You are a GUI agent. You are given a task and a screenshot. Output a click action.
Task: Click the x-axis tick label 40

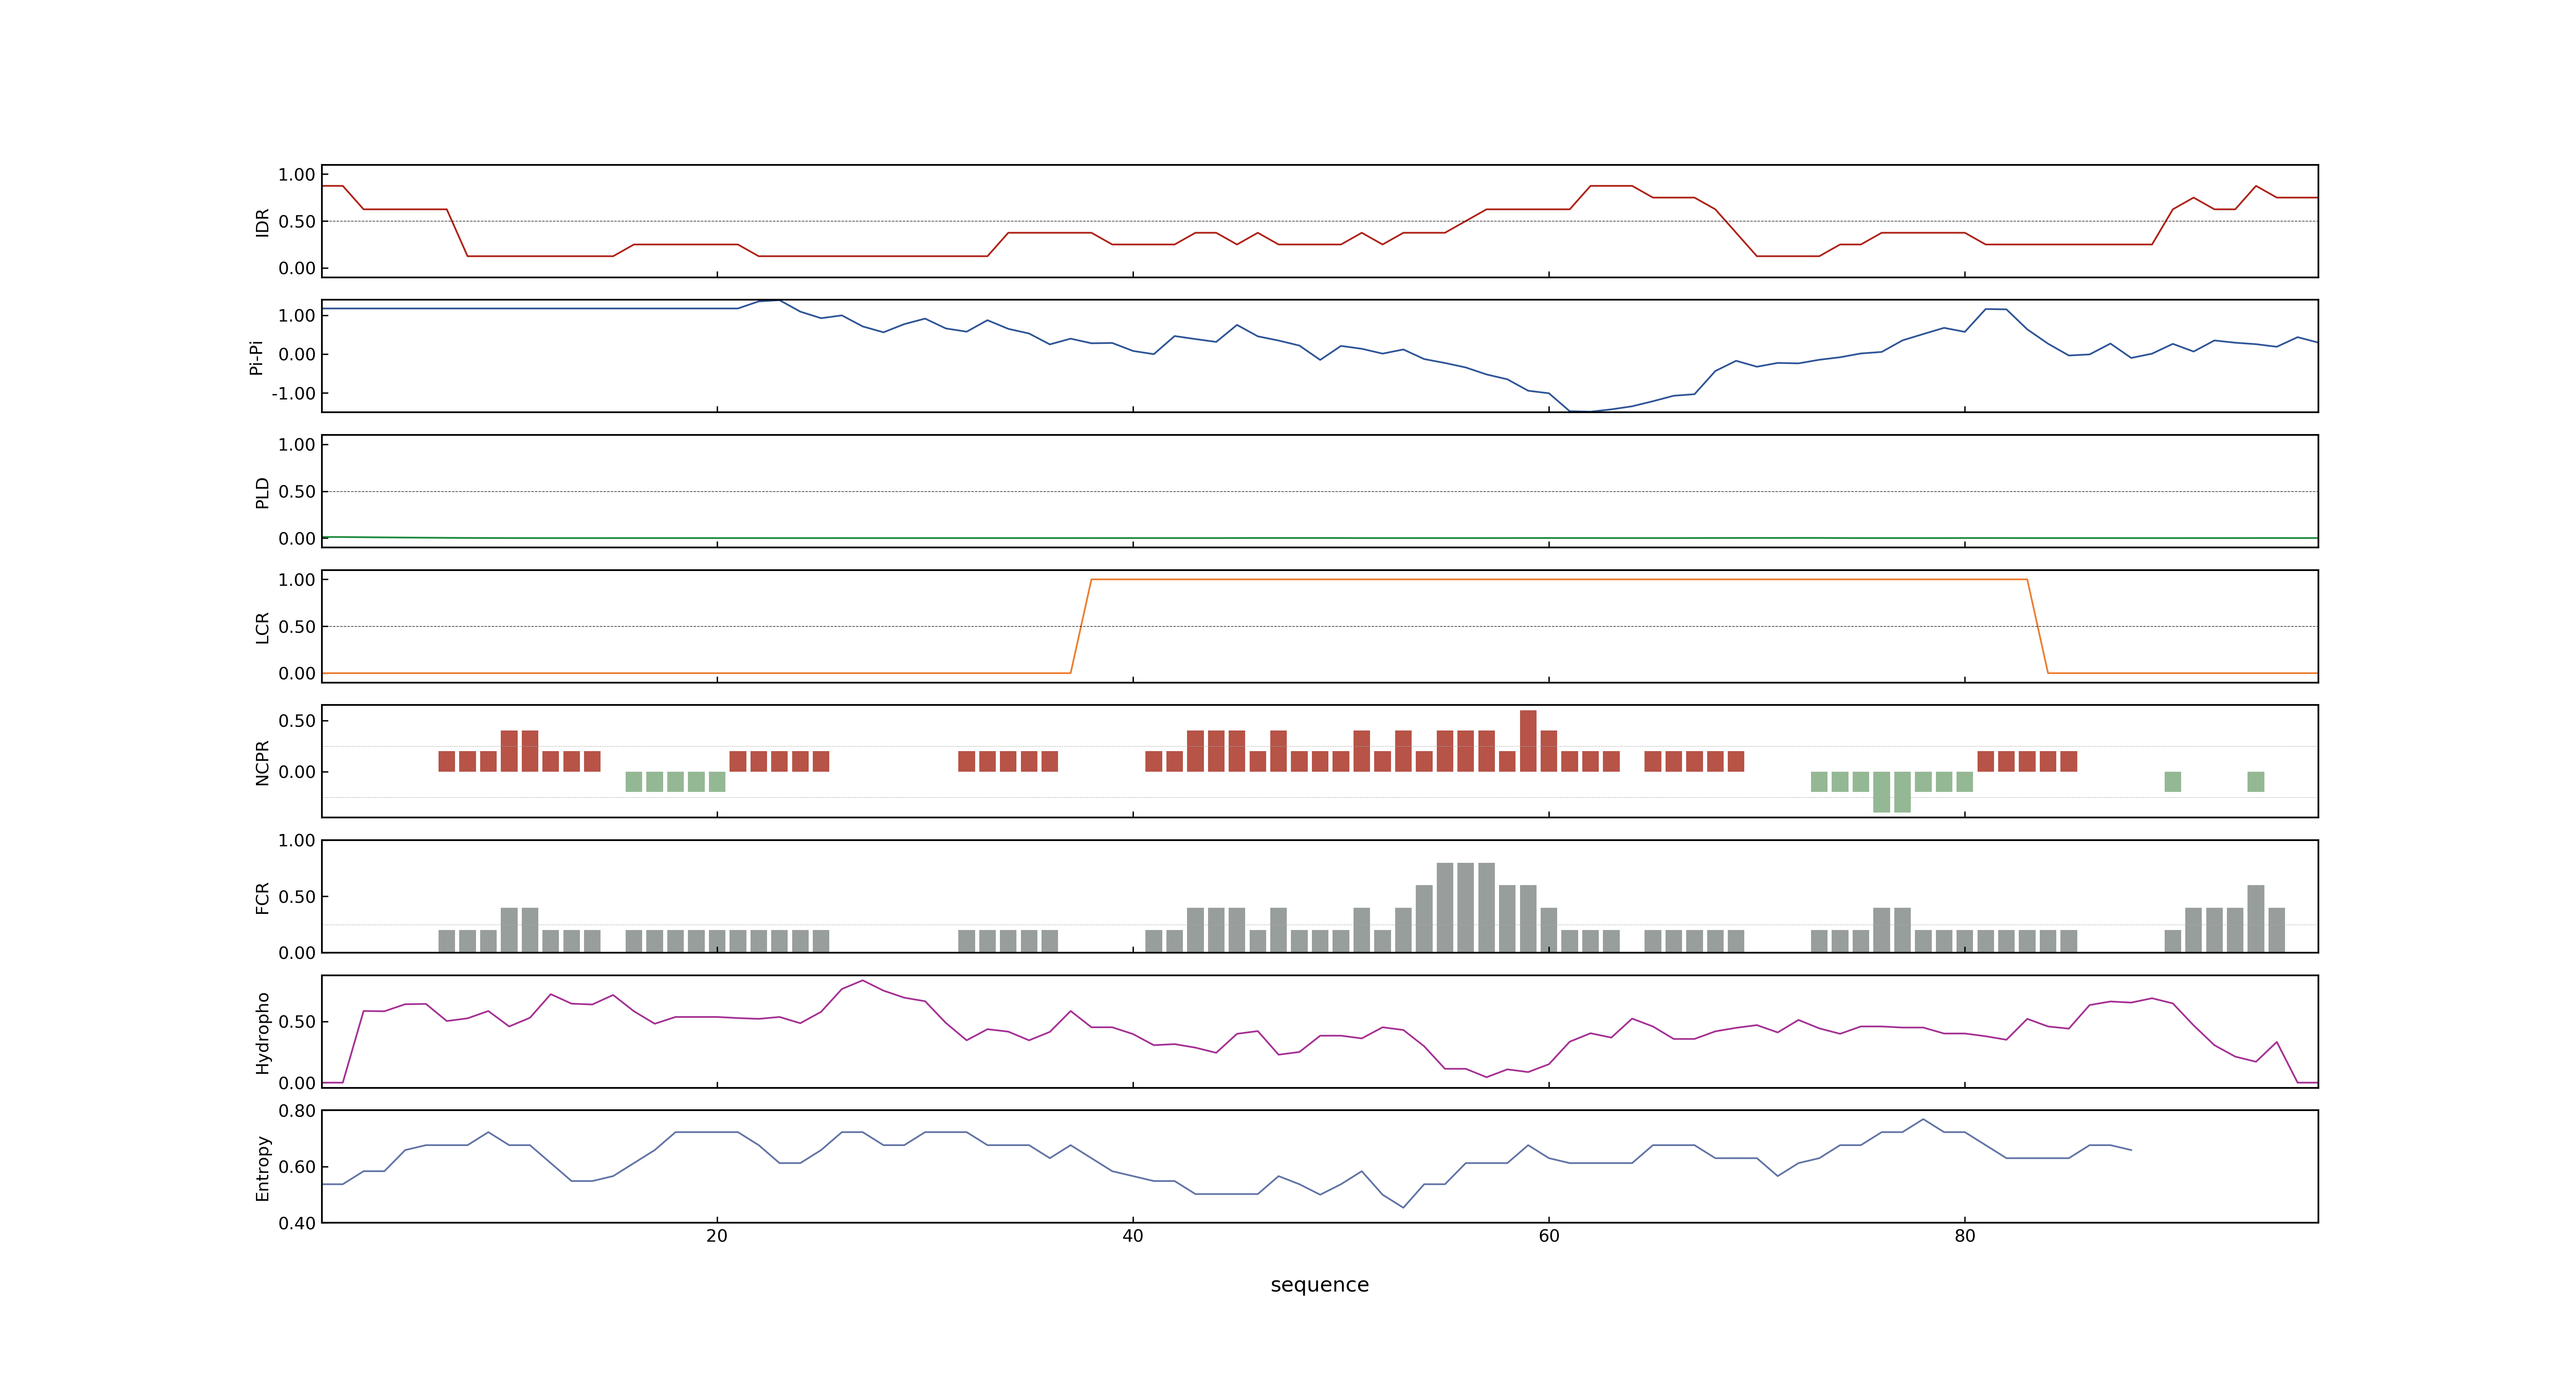click(1133, 1235)
